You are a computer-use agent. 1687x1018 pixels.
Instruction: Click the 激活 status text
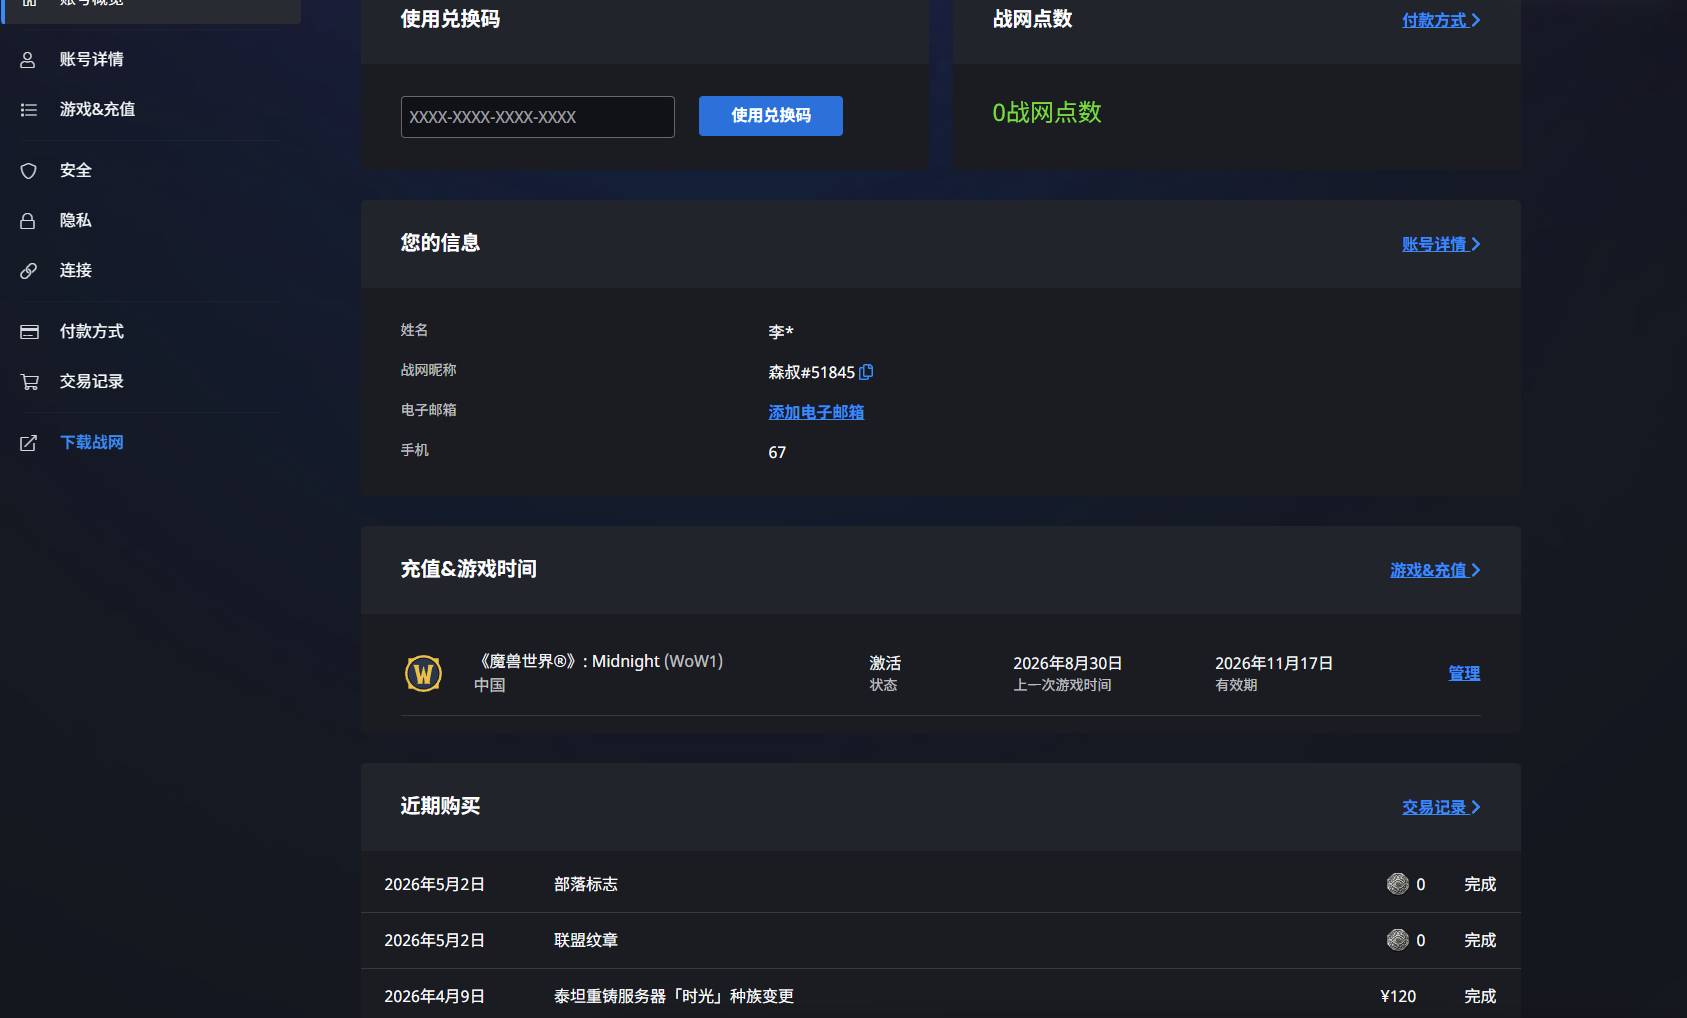[885, 663]
